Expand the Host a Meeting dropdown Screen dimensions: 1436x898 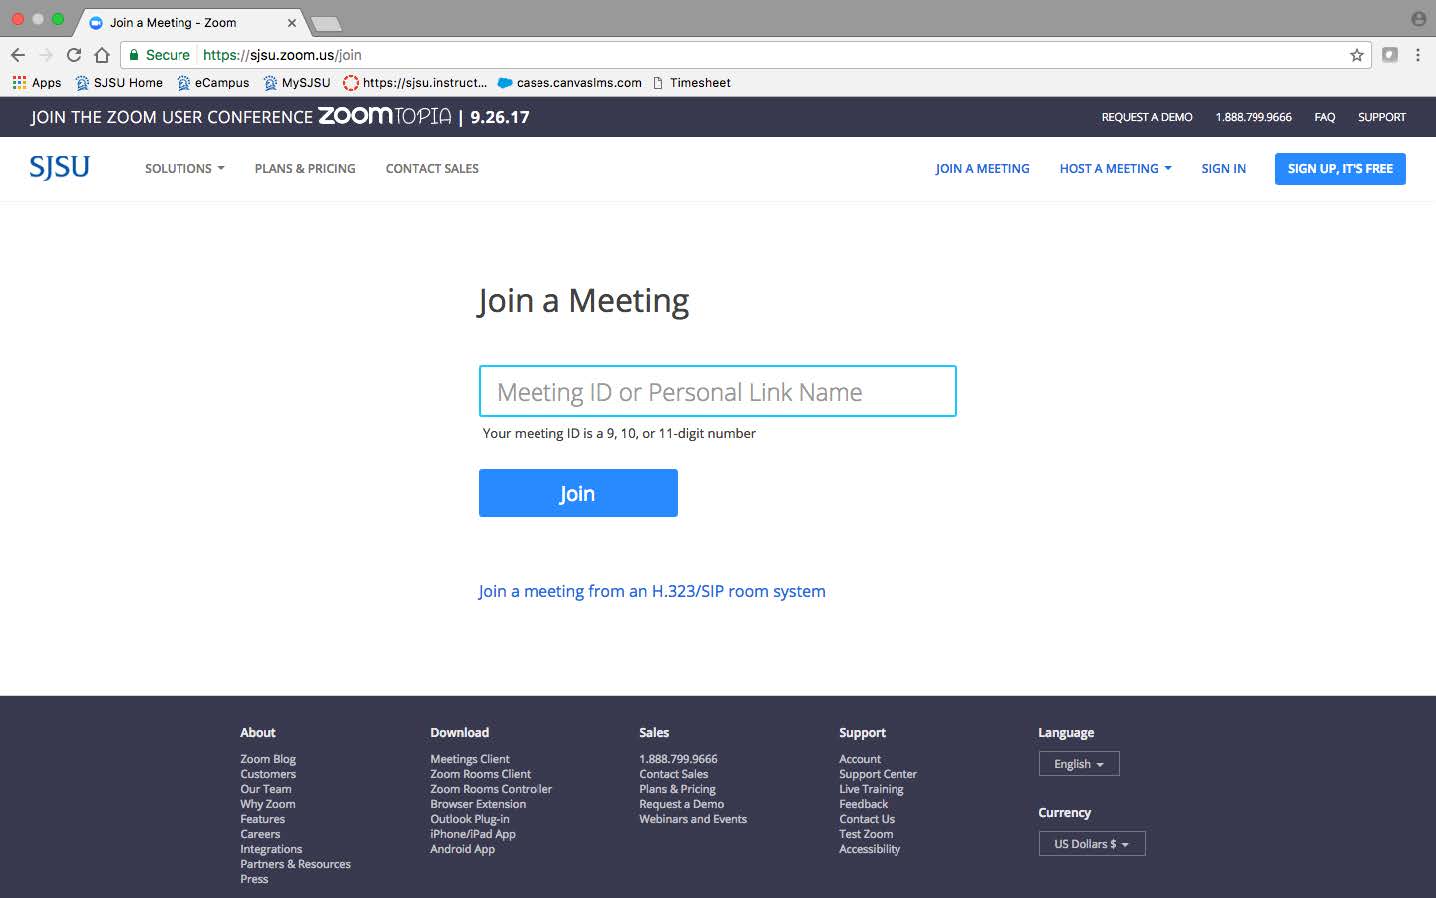coord(1114,168)
